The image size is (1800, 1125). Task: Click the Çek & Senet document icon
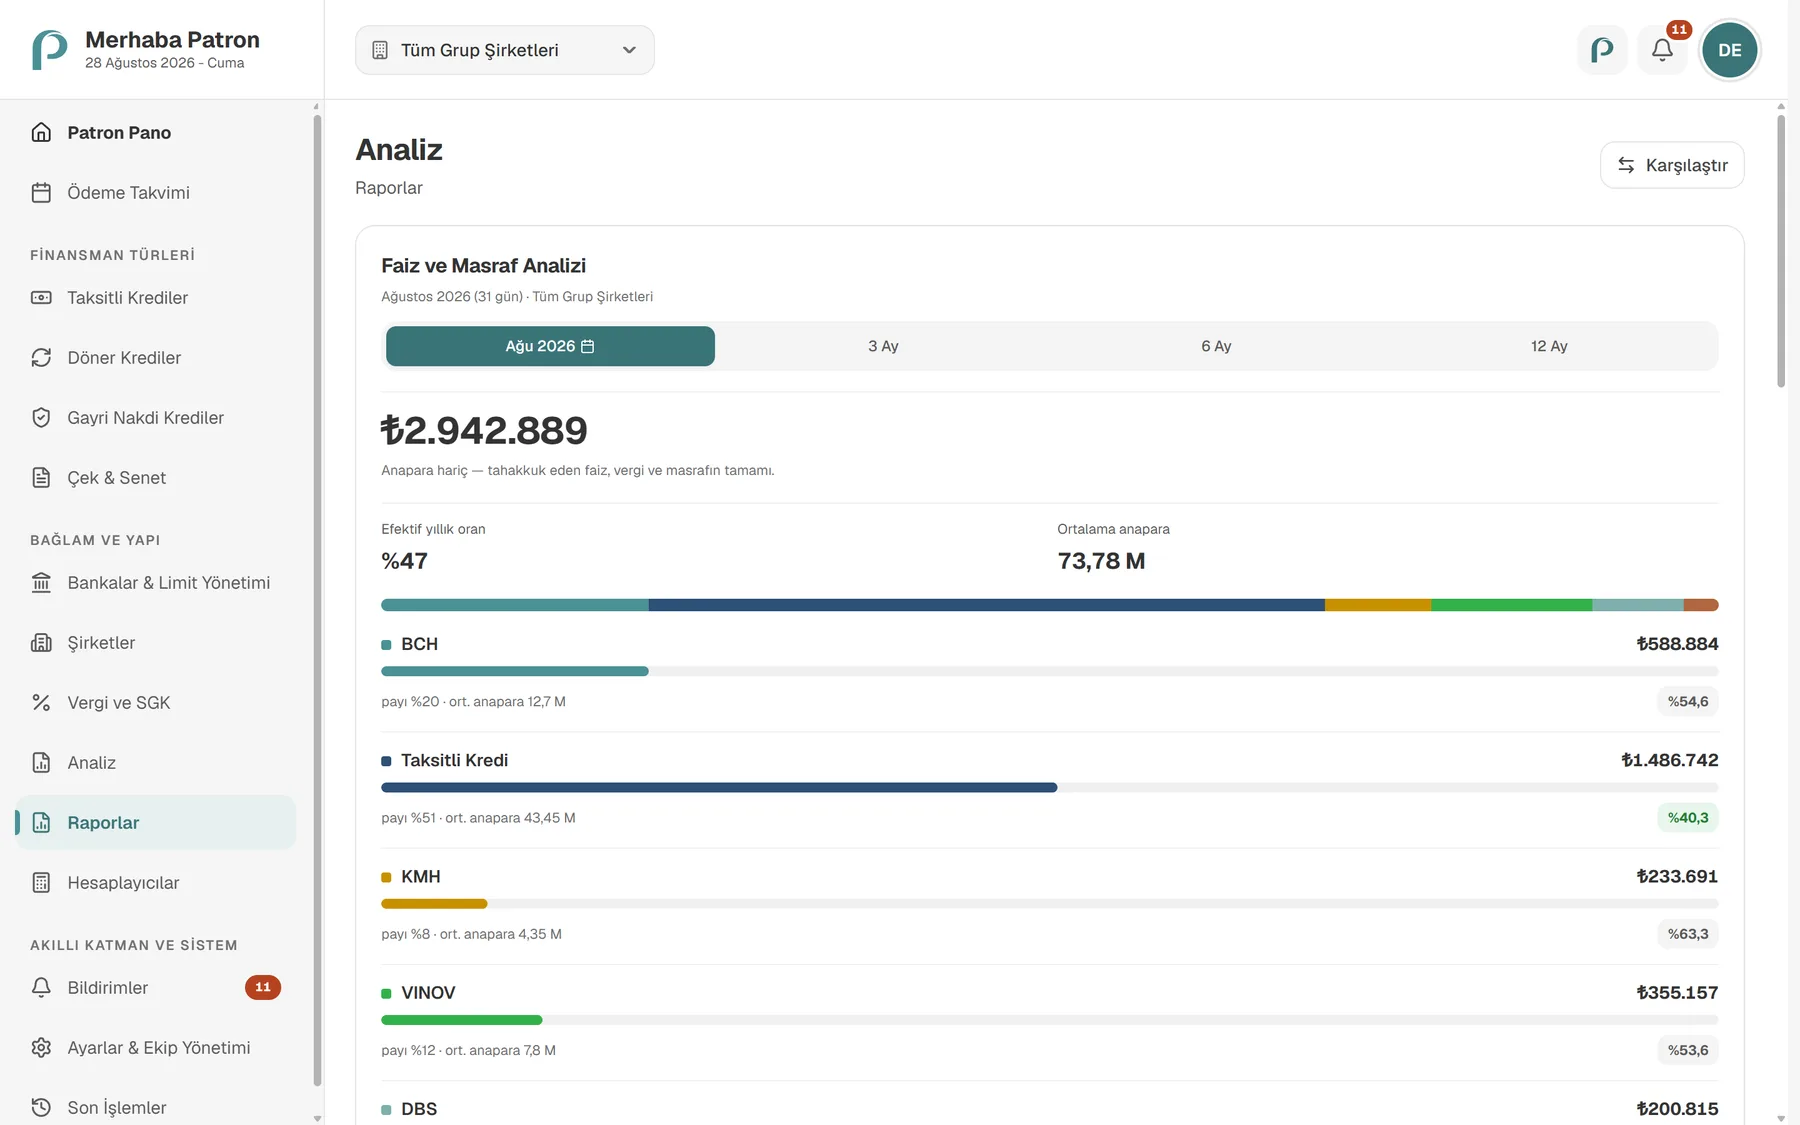click(x=41, y=478)
